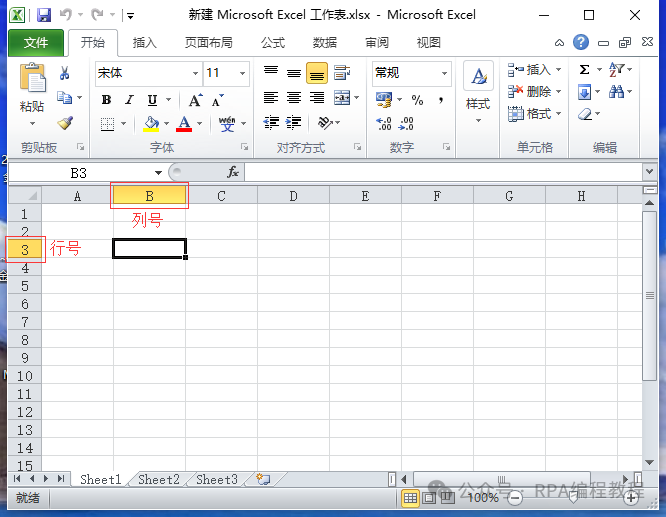Toggle the highlighted bottom align button
The image size is (666, 517).
(x=317, y=73)
